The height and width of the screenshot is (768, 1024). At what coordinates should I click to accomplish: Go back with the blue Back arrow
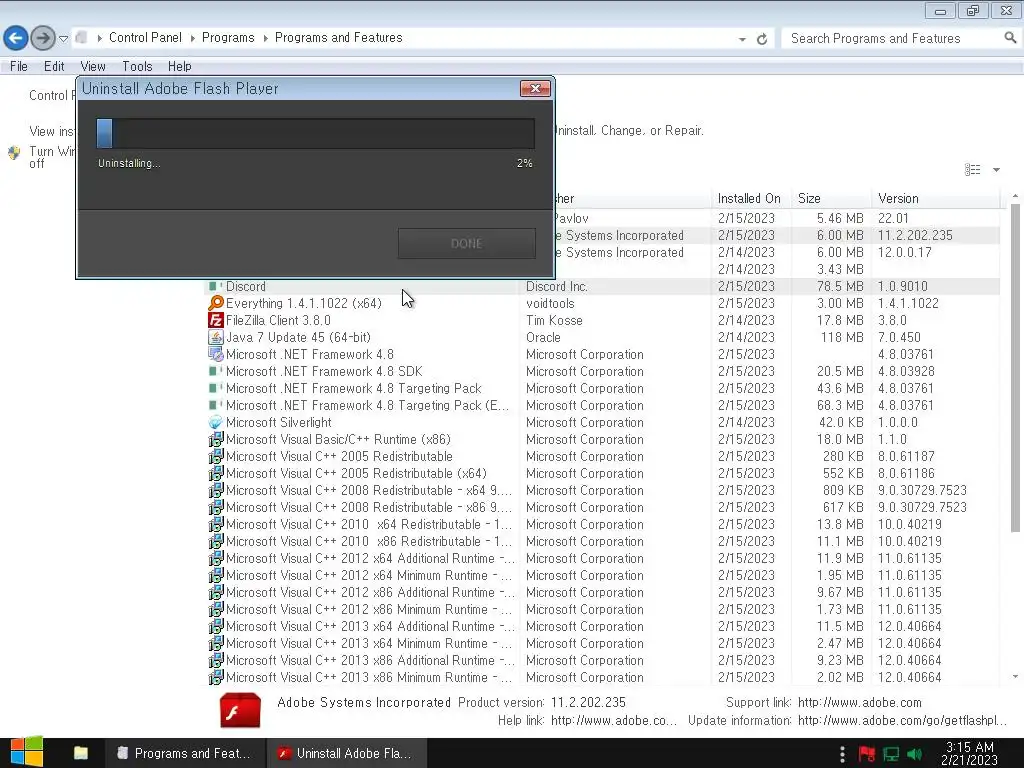tap(16, 38)
